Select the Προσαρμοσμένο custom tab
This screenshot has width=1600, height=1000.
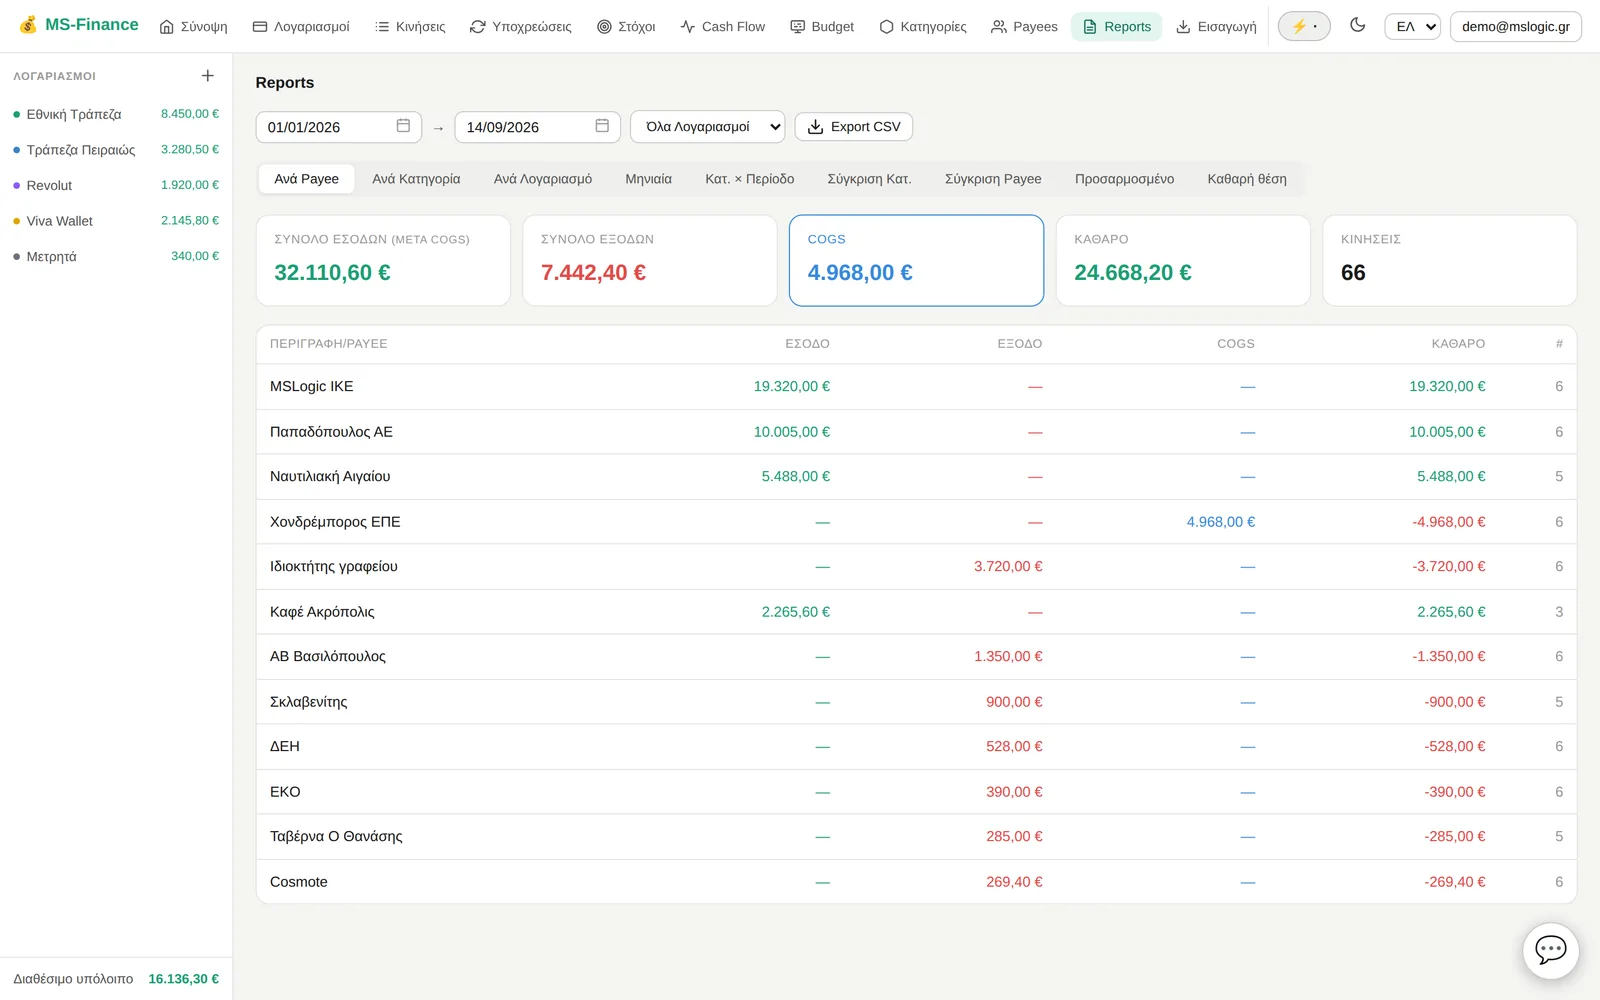click(x=1125, y=179)
